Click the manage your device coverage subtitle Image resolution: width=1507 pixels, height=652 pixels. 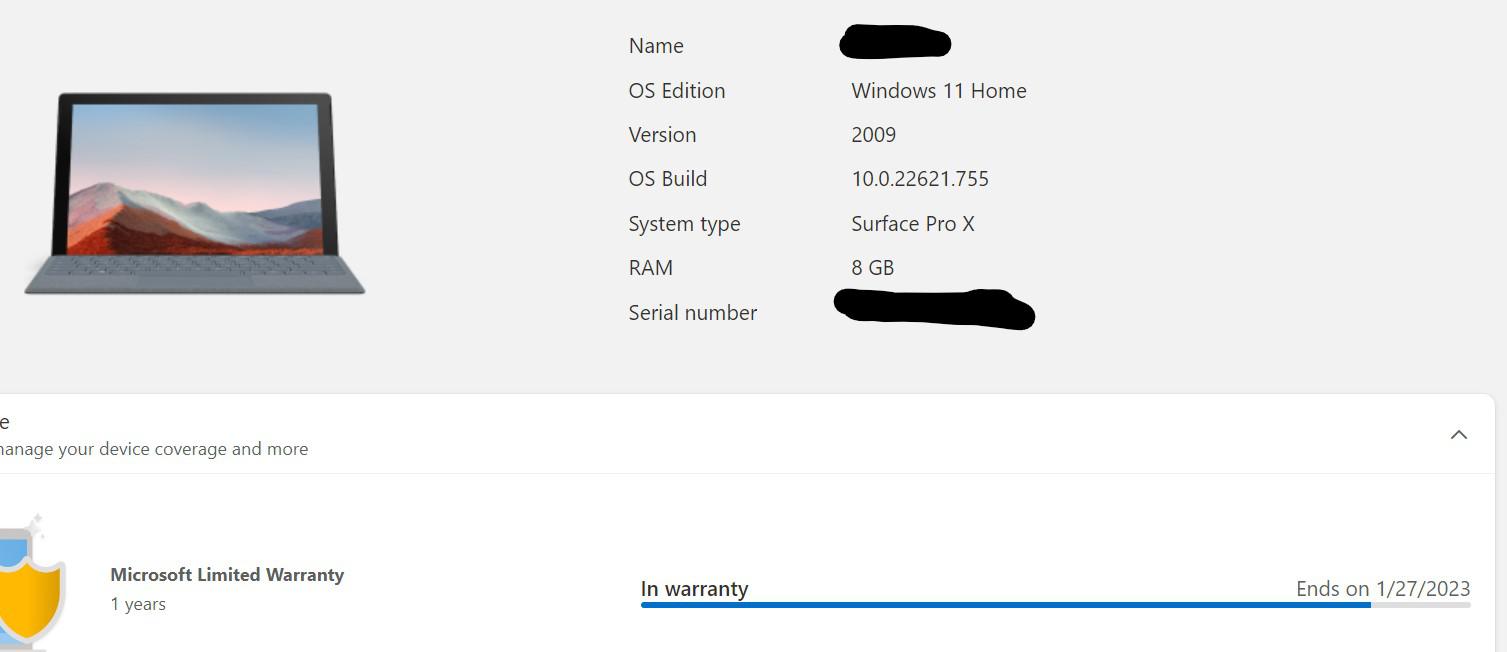(155, 449)
